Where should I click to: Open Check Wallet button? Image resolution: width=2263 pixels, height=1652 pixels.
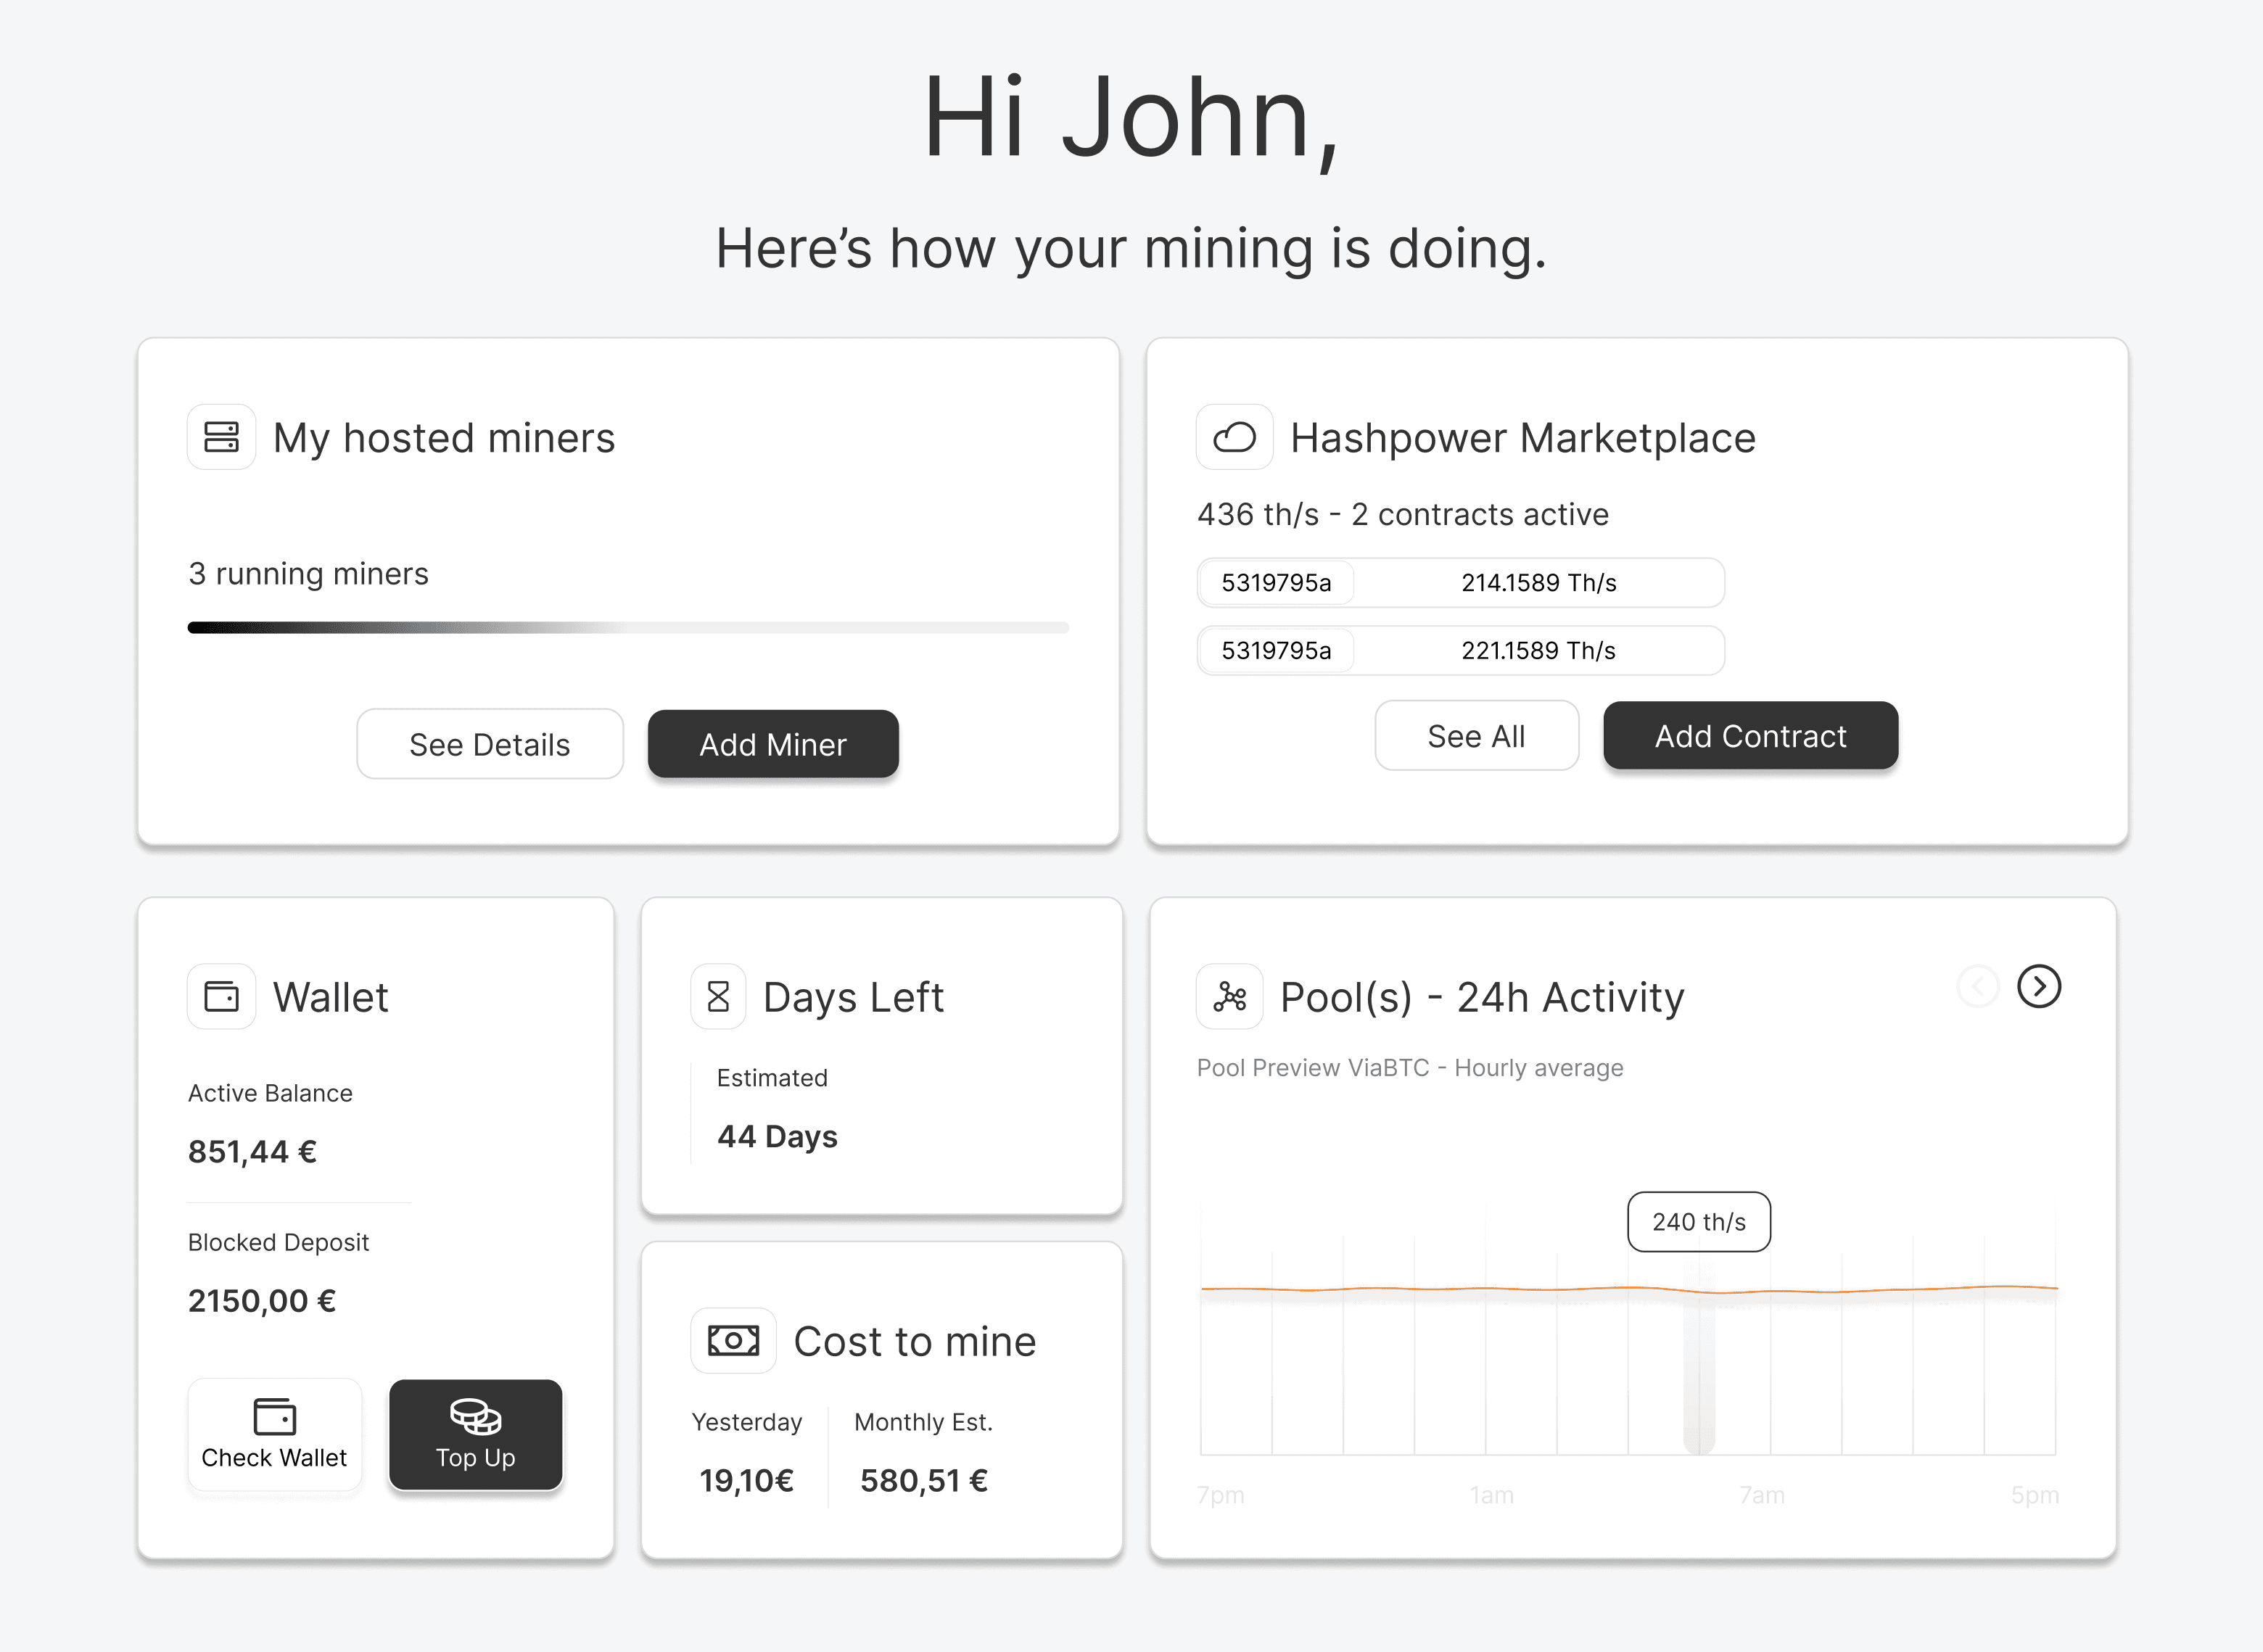(x=274, y=1434)
